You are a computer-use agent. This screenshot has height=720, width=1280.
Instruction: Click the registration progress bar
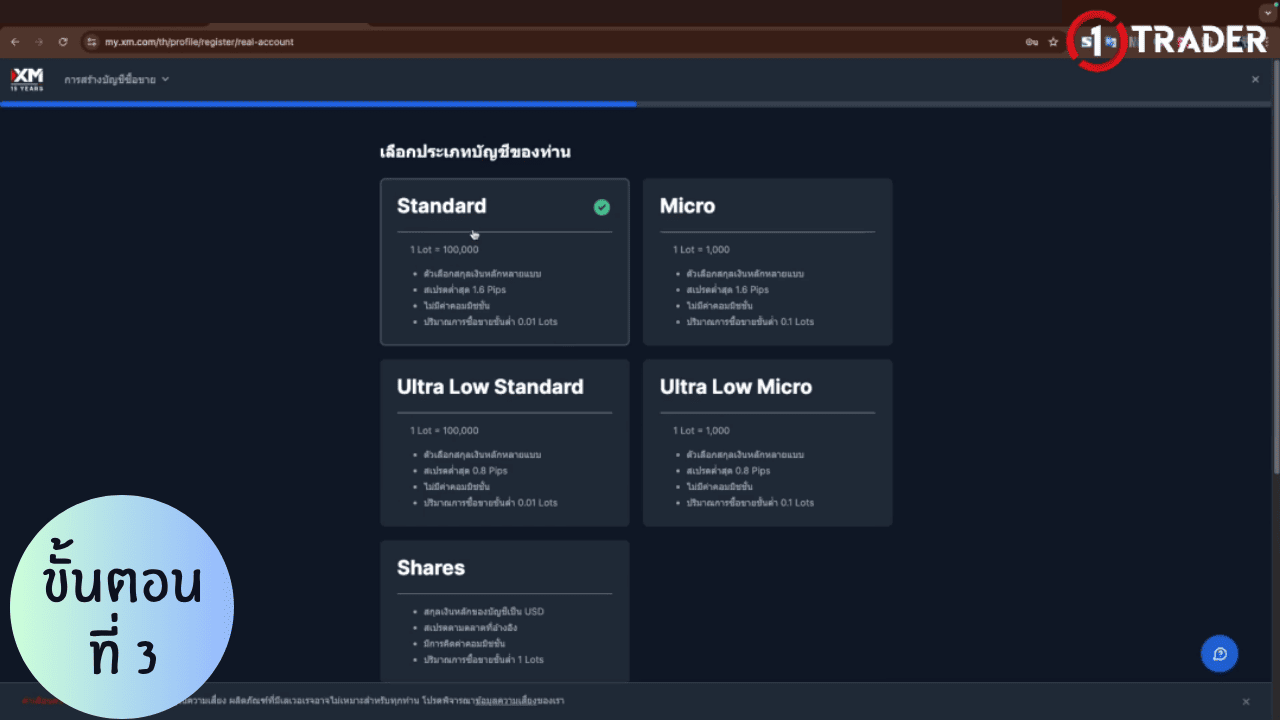[640, 103]
